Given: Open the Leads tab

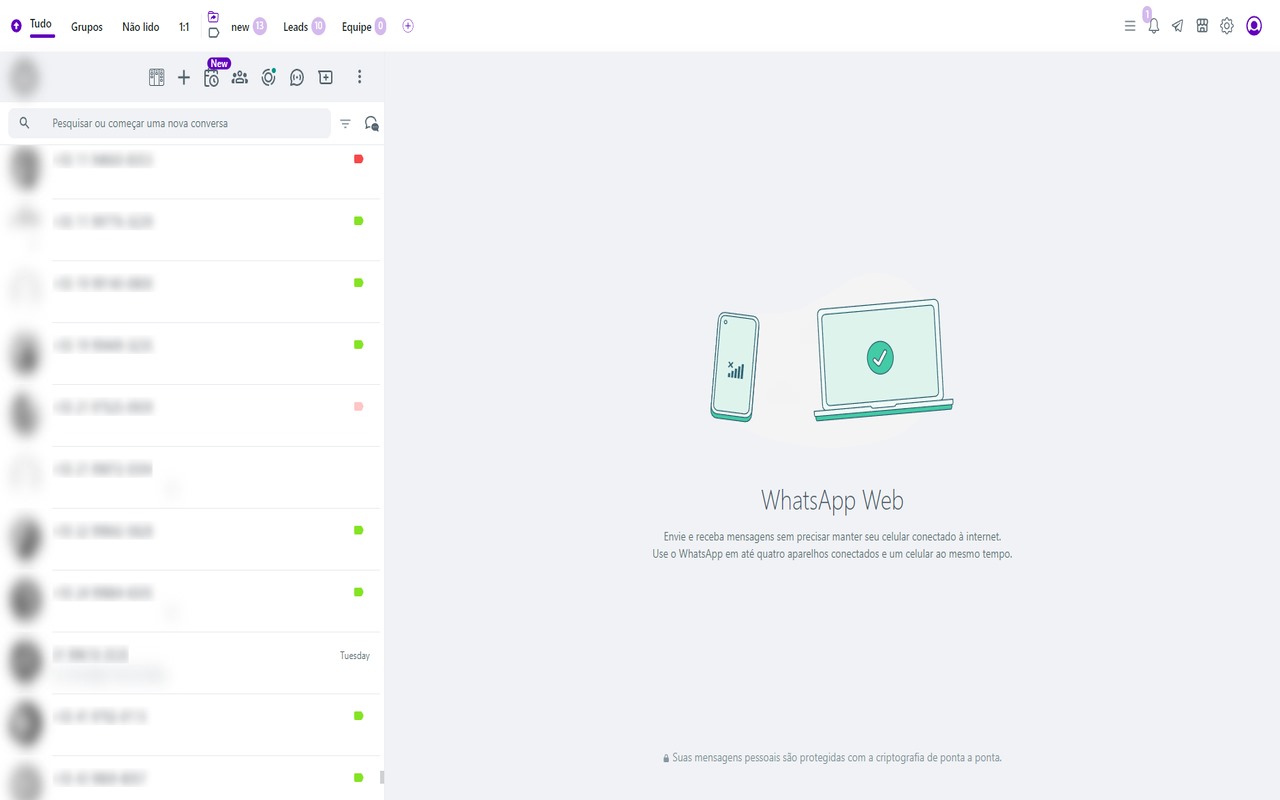Looking at the screenshot, I should coord(304,27).
